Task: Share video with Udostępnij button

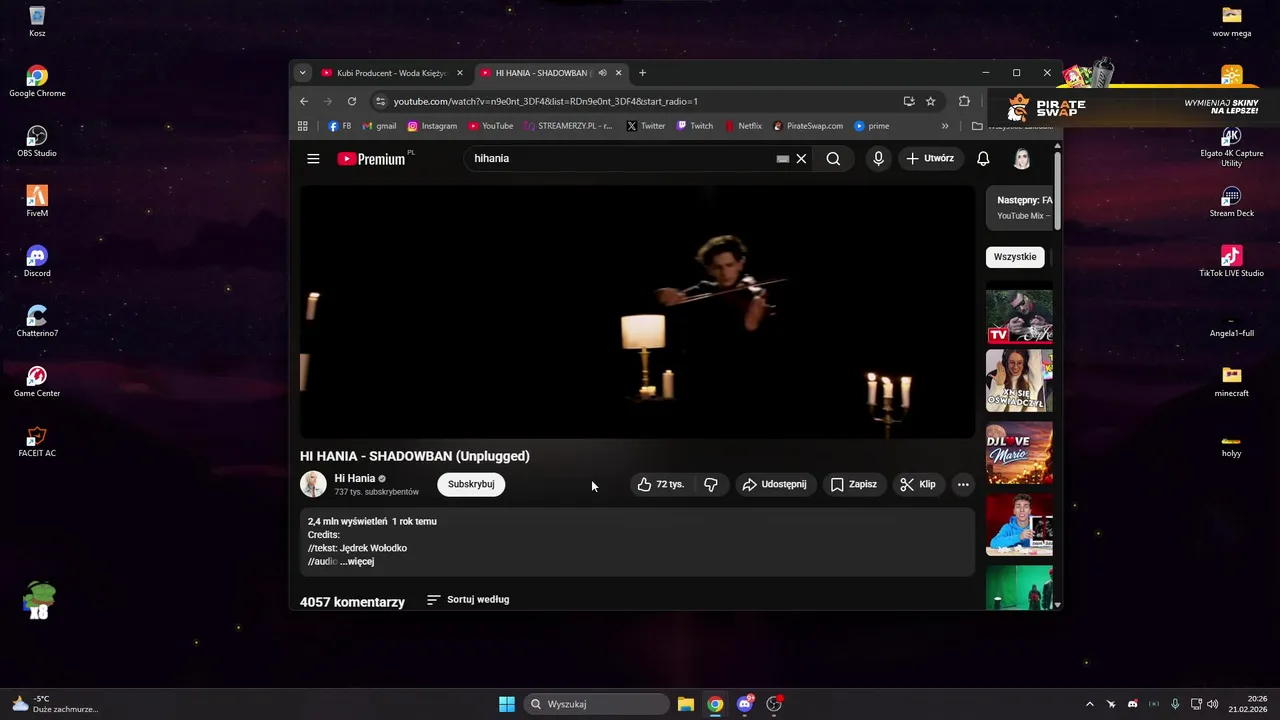Action: pyautogui.click(x=774, y=484)
